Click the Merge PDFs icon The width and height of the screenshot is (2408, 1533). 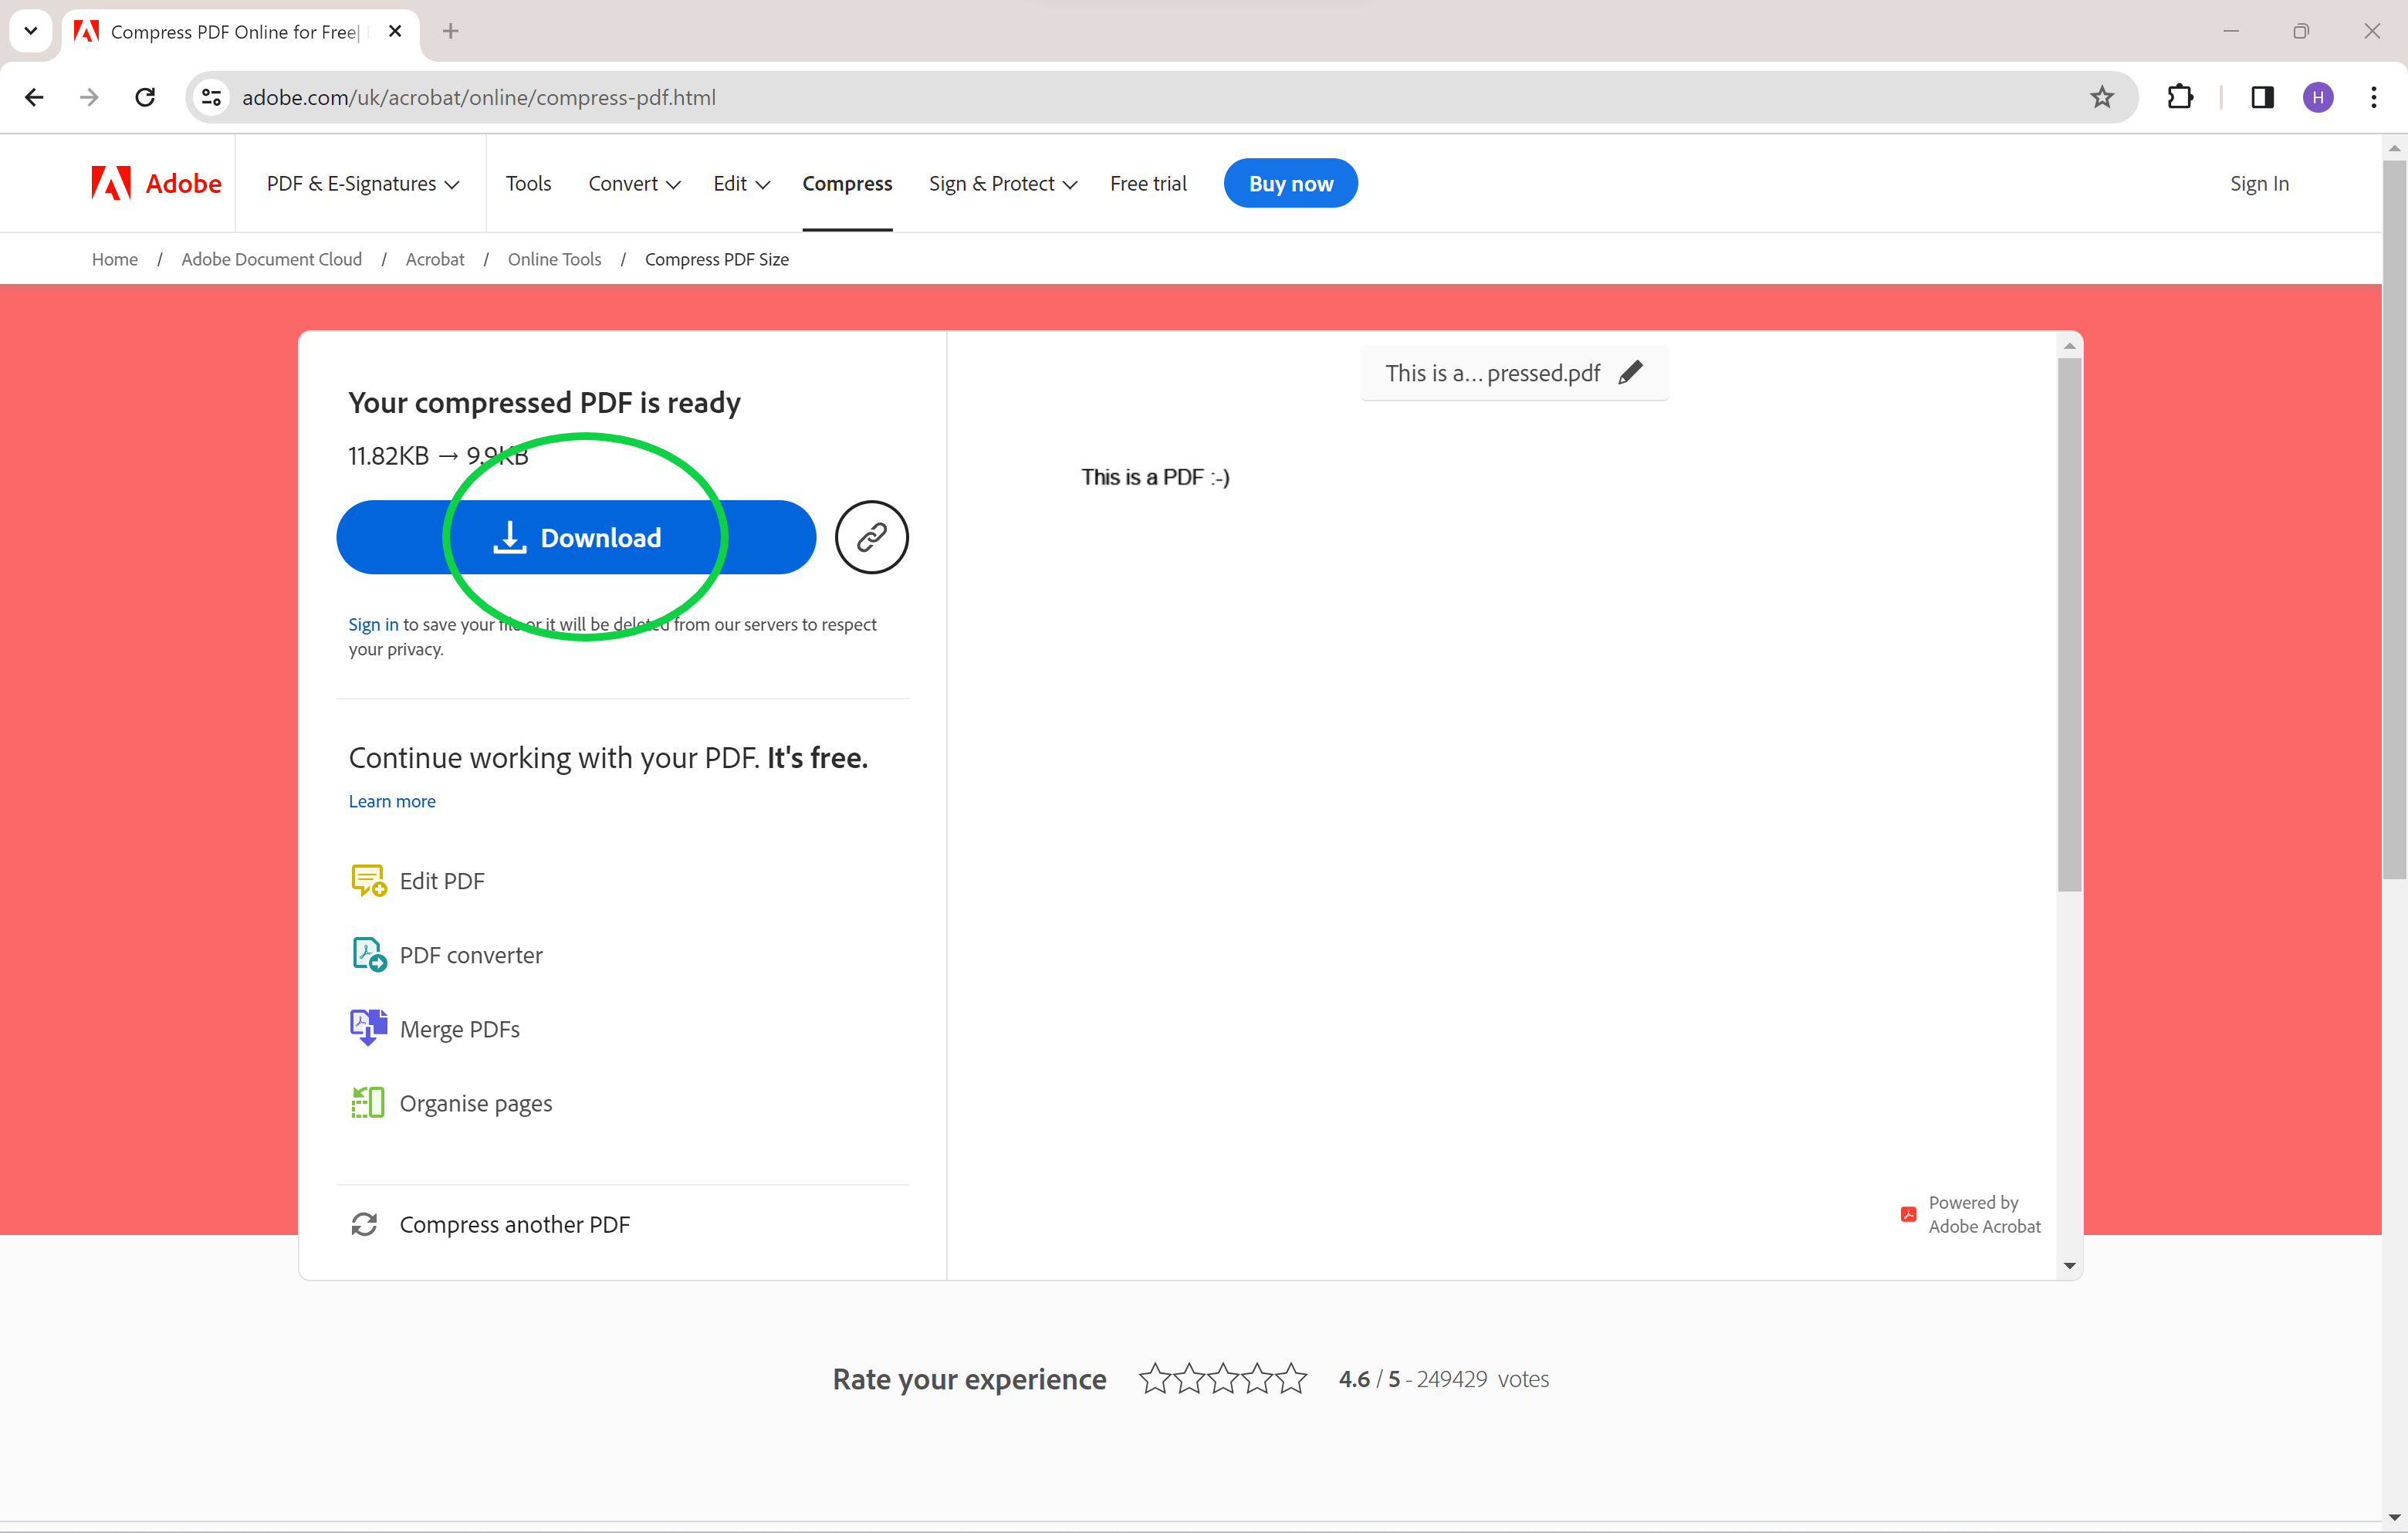pos(368,1028)
